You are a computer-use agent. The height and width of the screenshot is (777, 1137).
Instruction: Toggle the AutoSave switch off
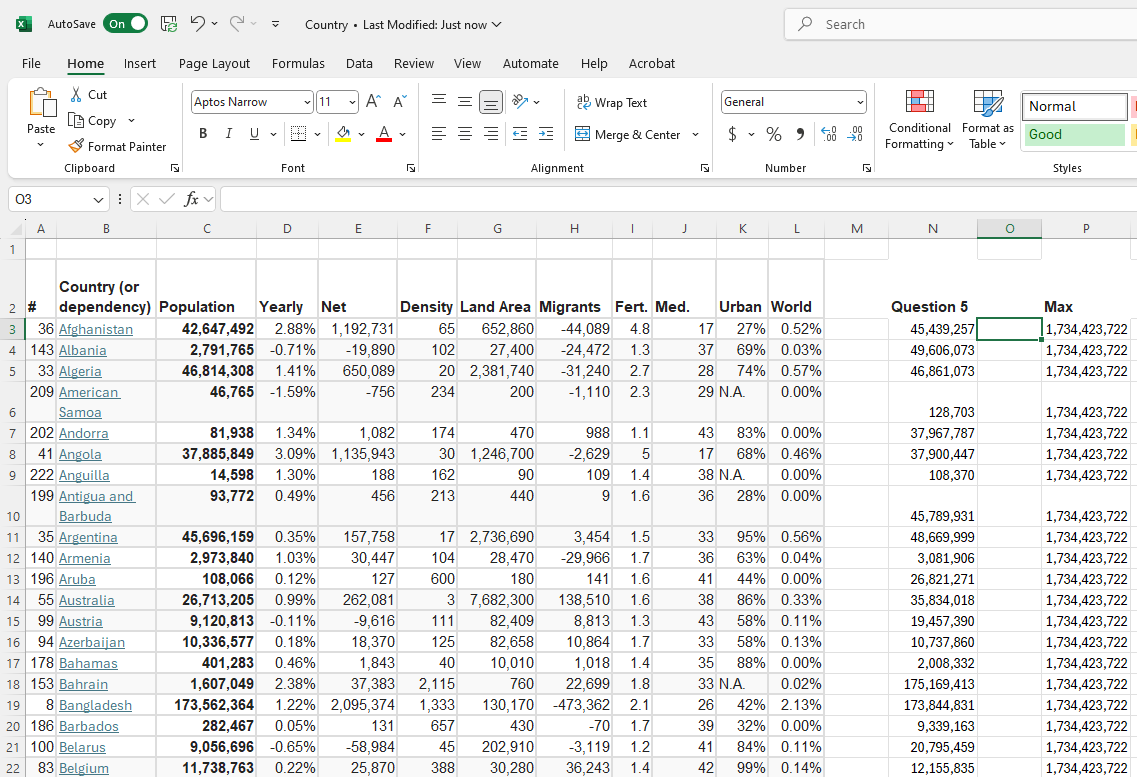pos(125,24)
